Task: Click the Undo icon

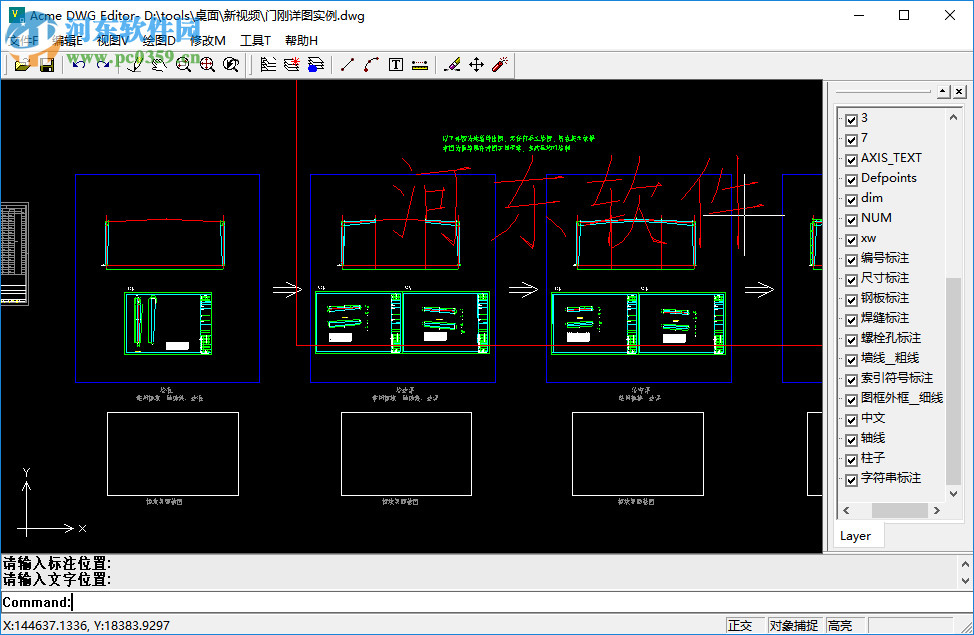Action: [80, 64]
